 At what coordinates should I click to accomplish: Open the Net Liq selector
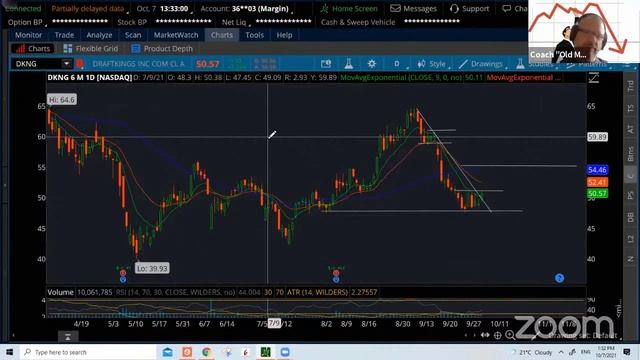click(x=236, y=22)
